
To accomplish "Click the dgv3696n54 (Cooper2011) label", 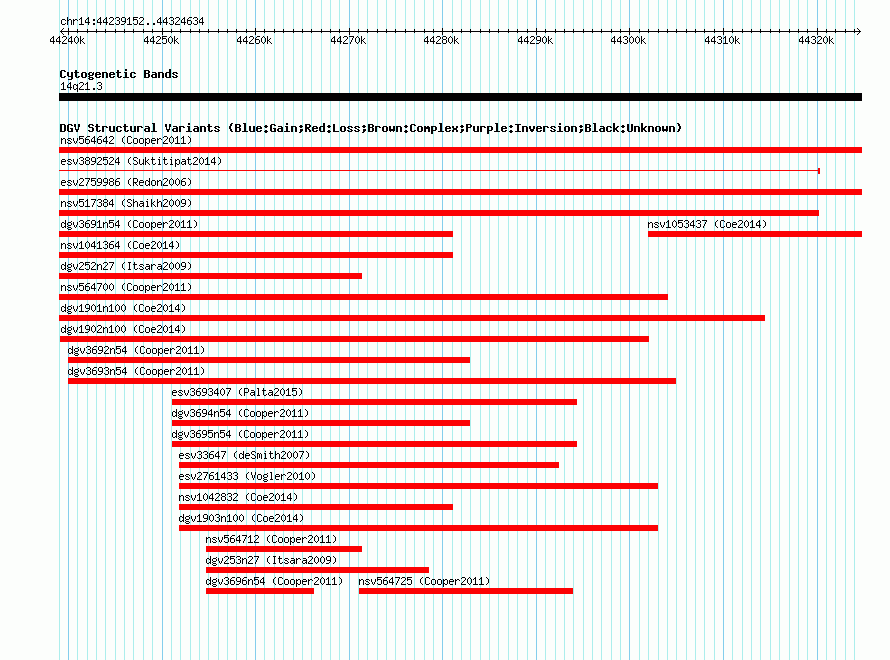I will [x=274, y=581].
